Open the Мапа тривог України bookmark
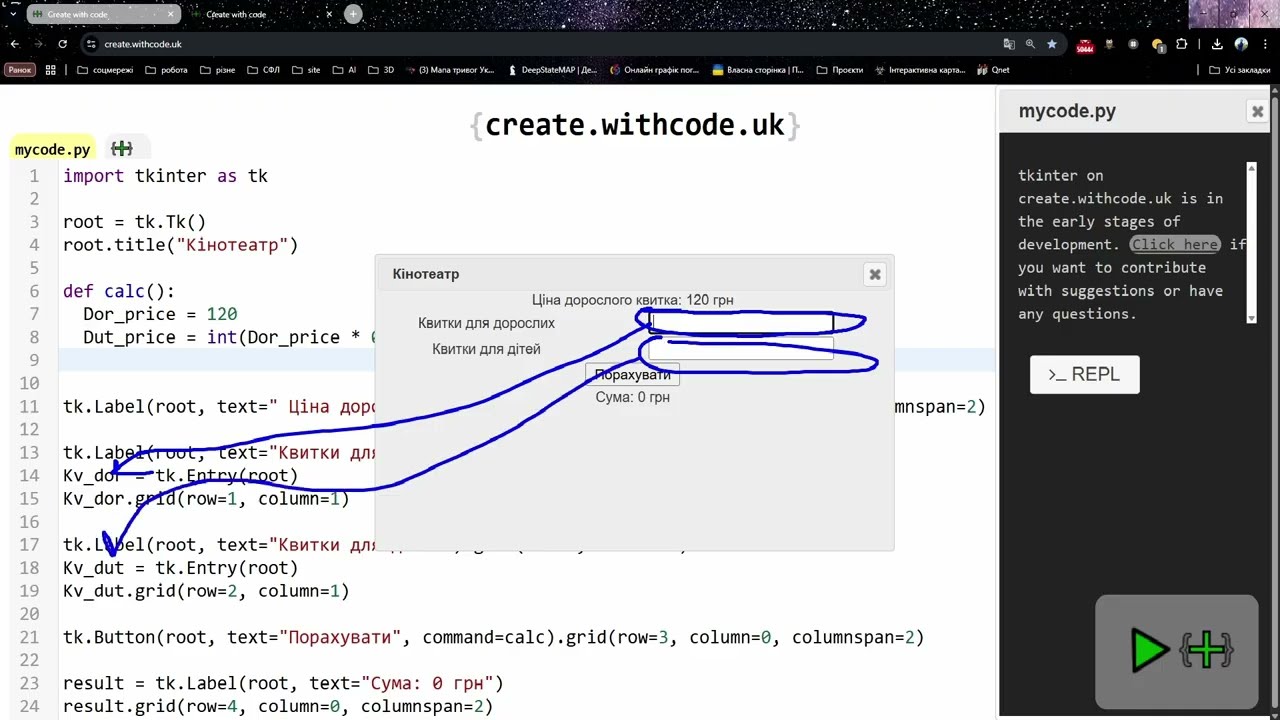Viewport: 1280px width, 720px height. click(x=450, y=70)
